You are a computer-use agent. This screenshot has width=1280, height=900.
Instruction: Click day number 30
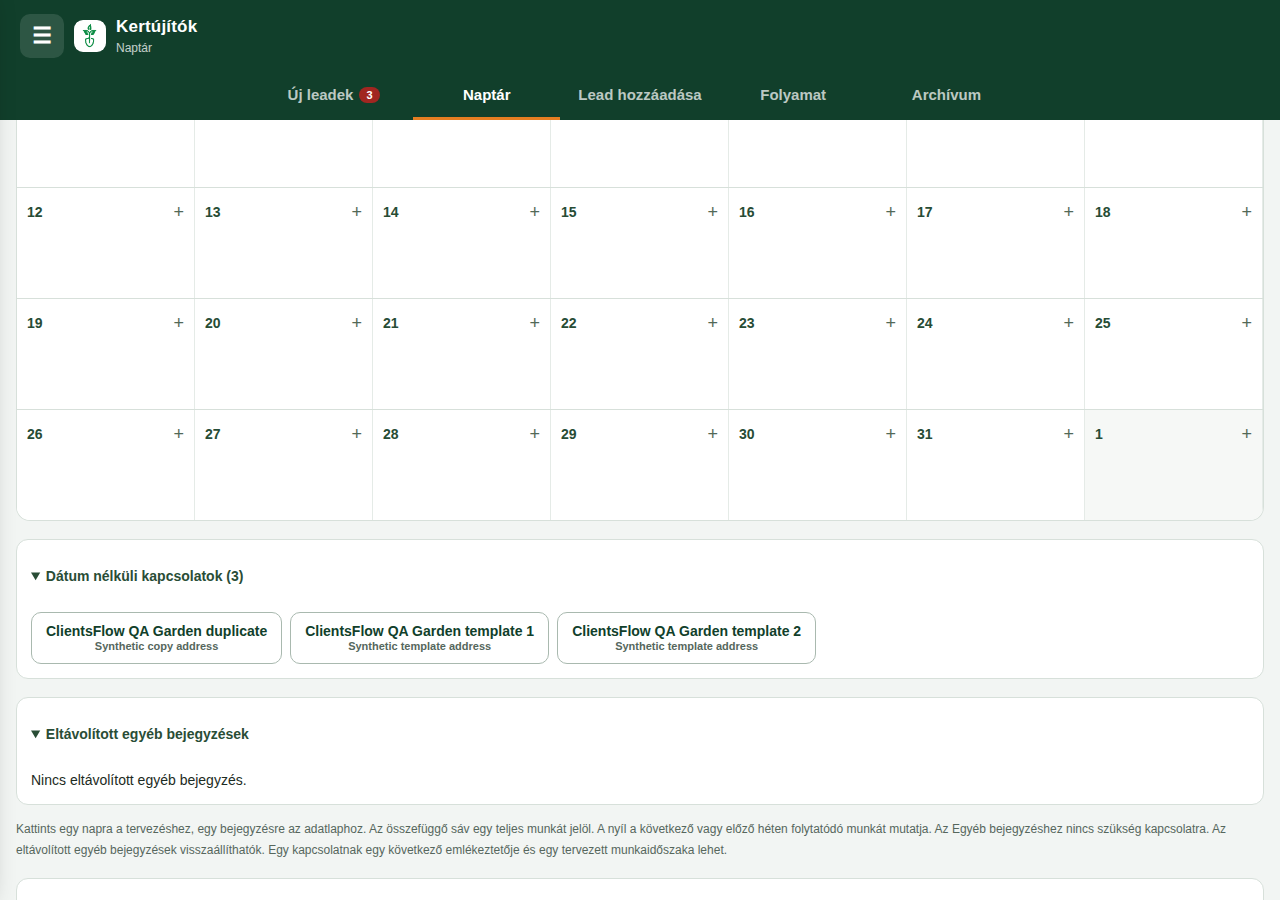coord(747,434)
